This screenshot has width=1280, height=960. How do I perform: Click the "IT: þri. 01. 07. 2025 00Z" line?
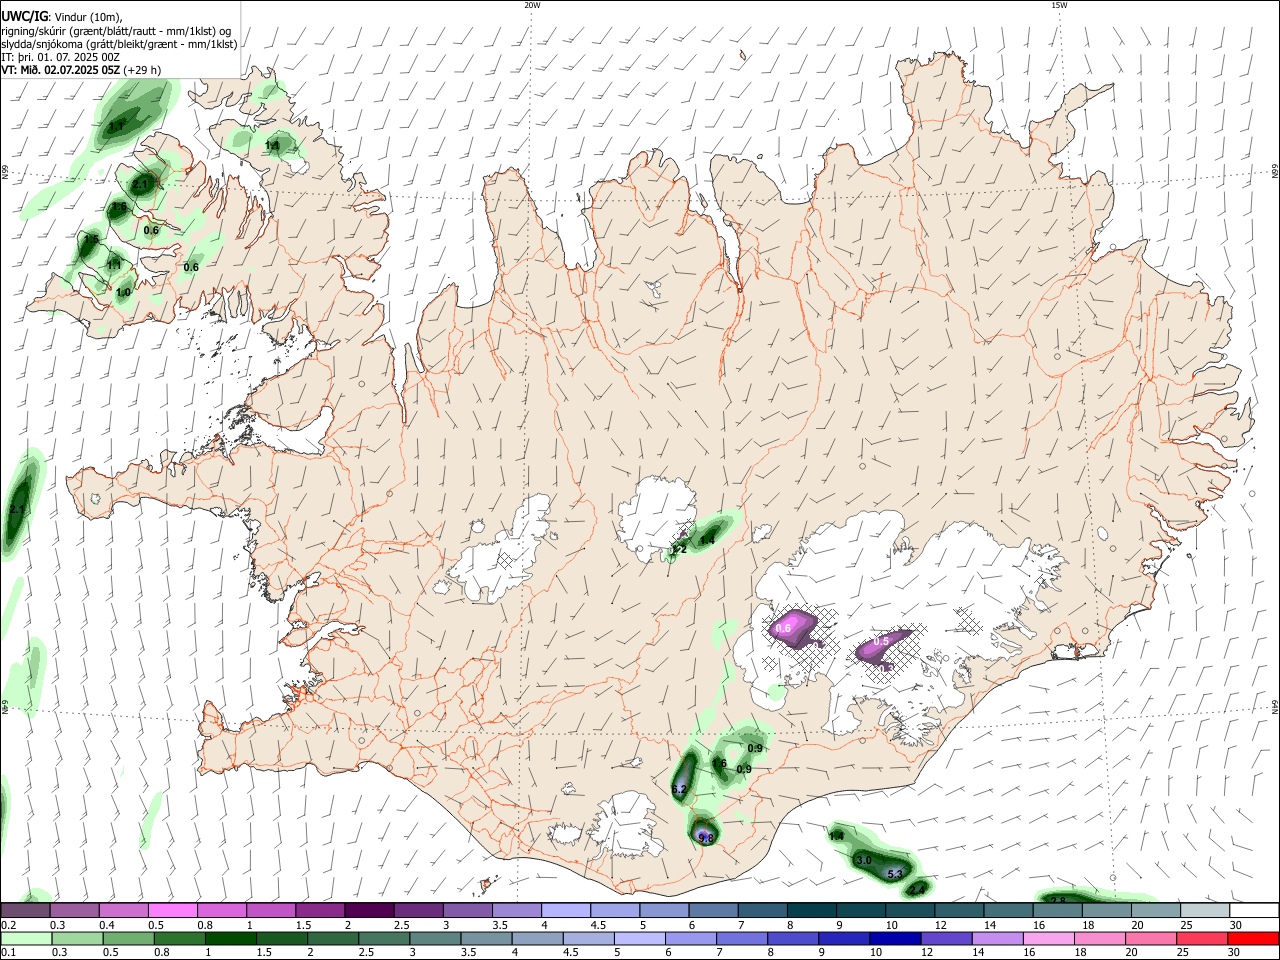(x=60, y=57)
